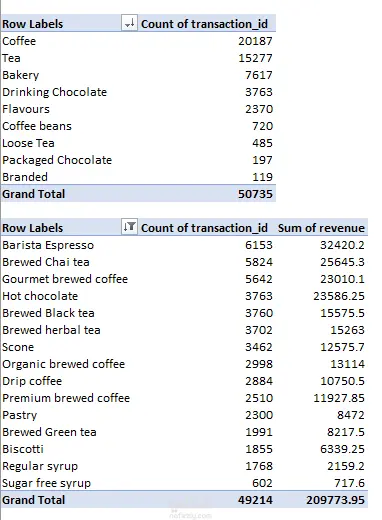Image resolution: width=382 pixels, height=520 pixels.
Task: Select the Premium brewed coffee row label
Action: point(66,398)
